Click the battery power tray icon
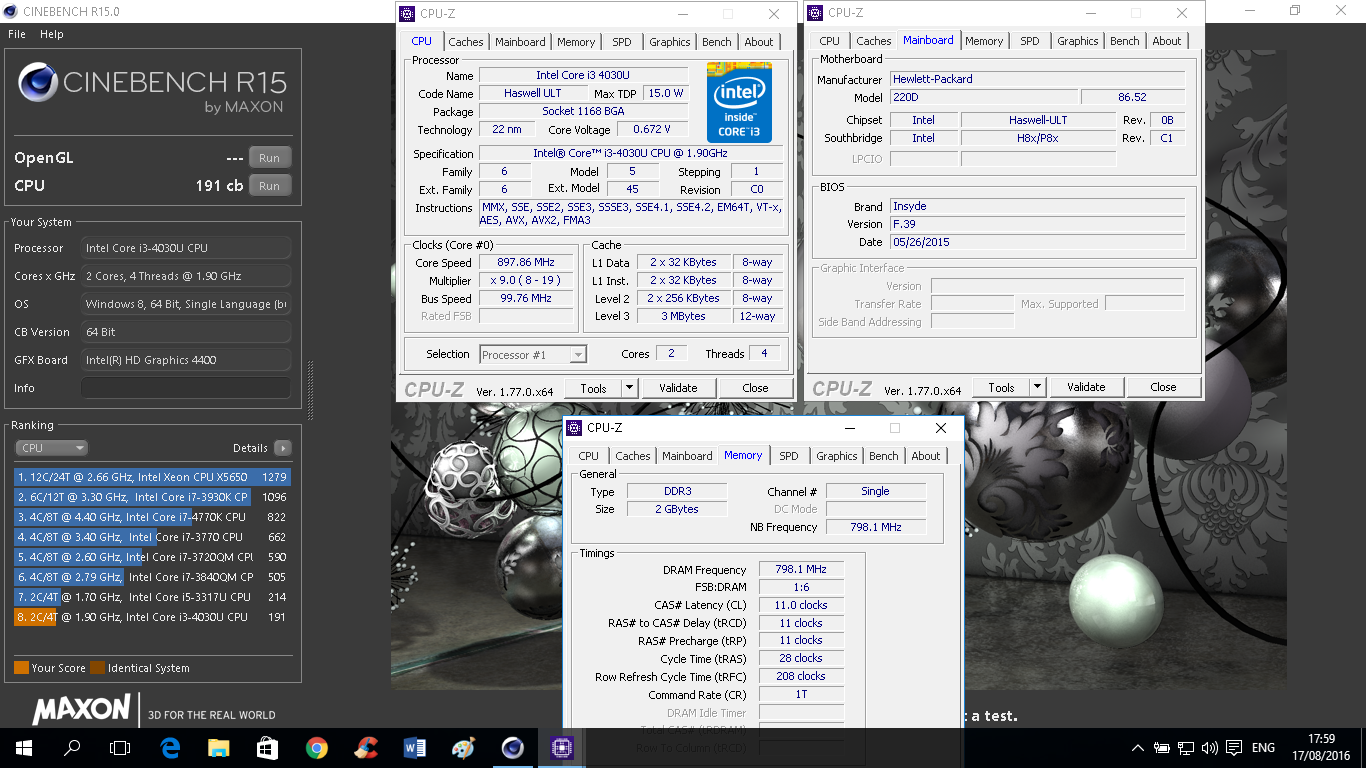Viewport: 1366px width, 768px height. coord(1162,748)
